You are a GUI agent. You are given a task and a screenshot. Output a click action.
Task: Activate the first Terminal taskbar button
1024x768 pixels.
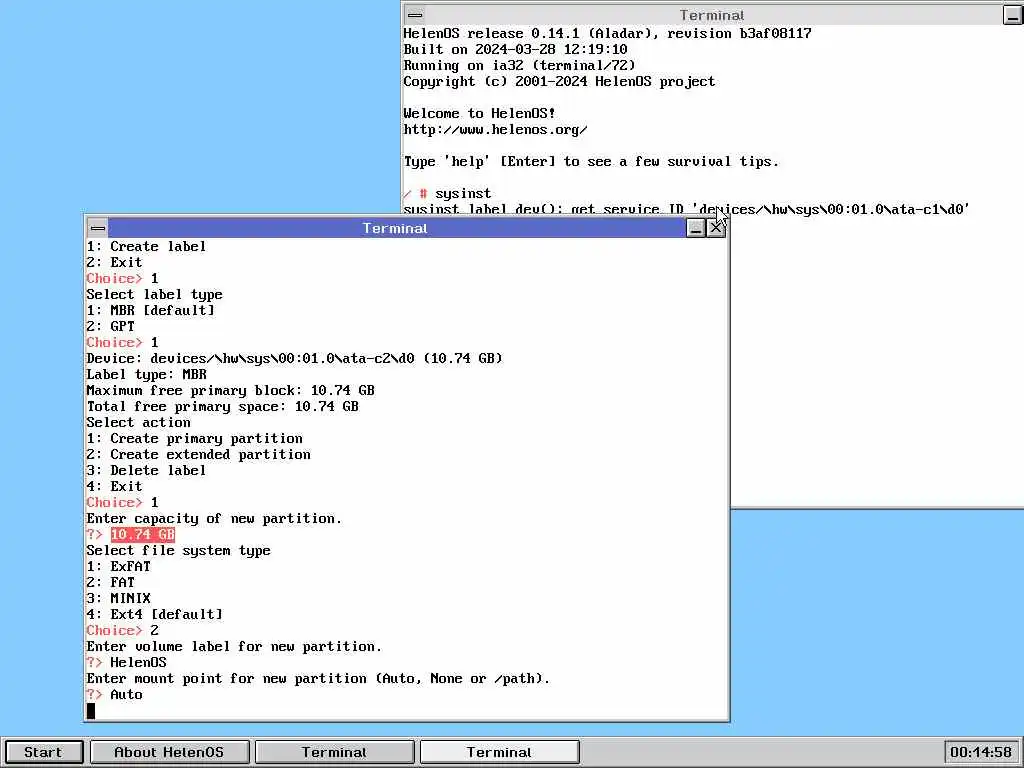(x=334, y=752)
